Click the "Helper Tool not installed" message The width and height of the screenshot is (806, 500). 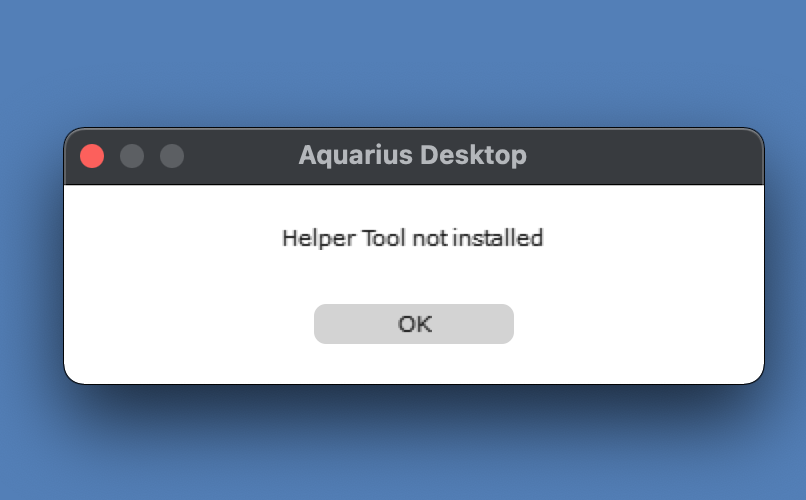[x=413, y=238]
